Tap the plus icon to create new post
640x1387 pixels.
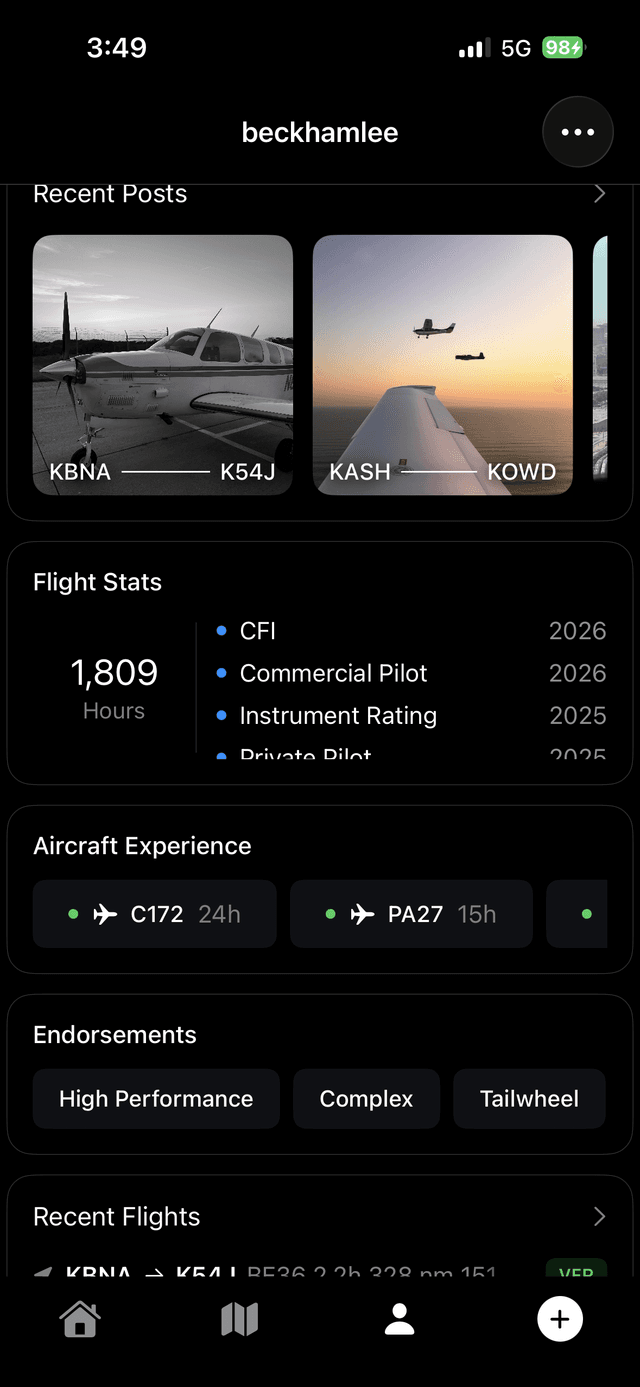560,1318
